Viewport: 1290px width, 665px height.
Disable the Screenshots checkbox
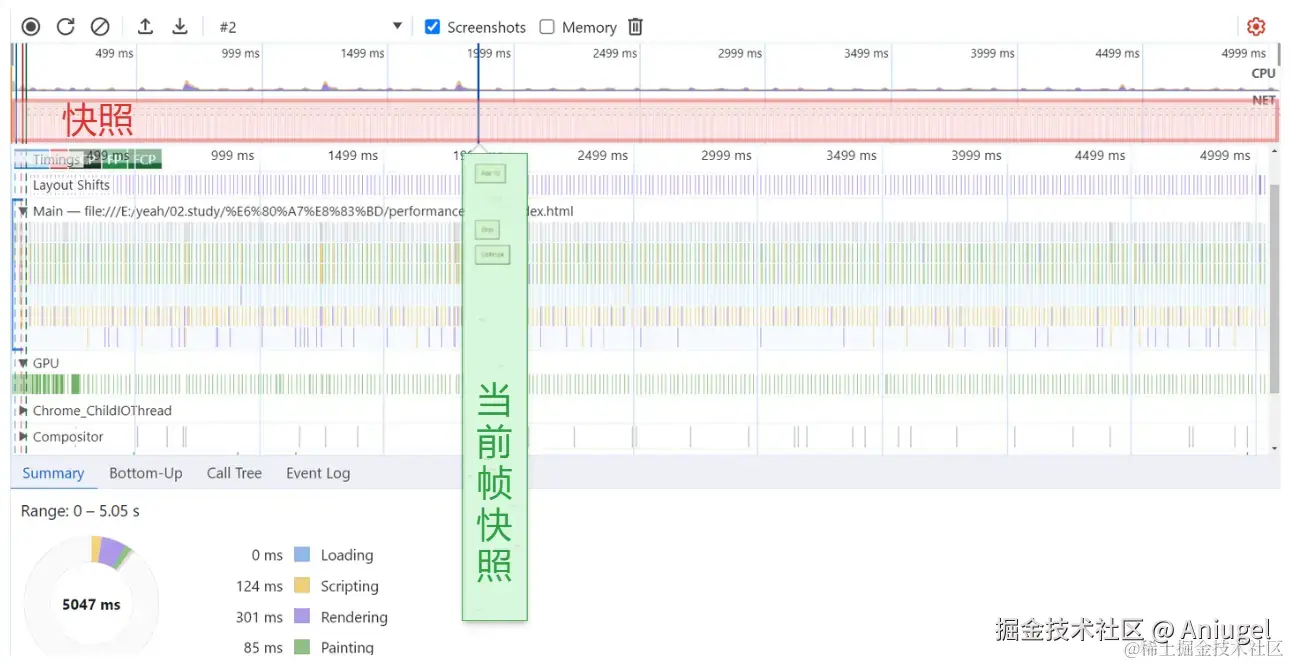pos(433,27)
